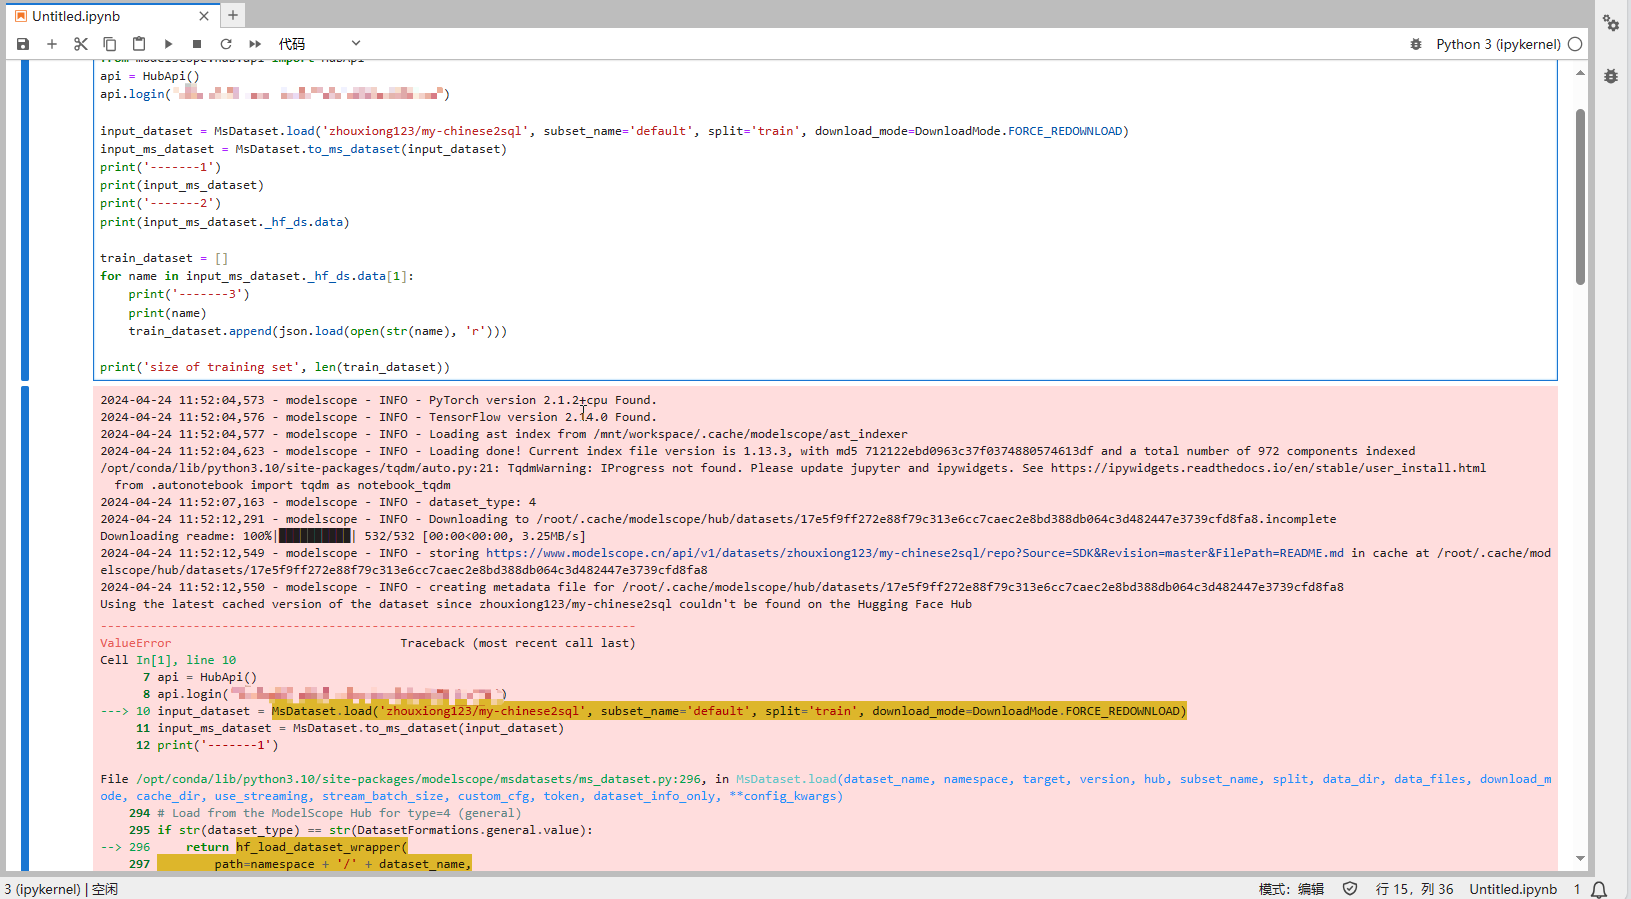Cut the selected cell with scissors icon
Screen dimensions: 1631x899
(81, 44)
